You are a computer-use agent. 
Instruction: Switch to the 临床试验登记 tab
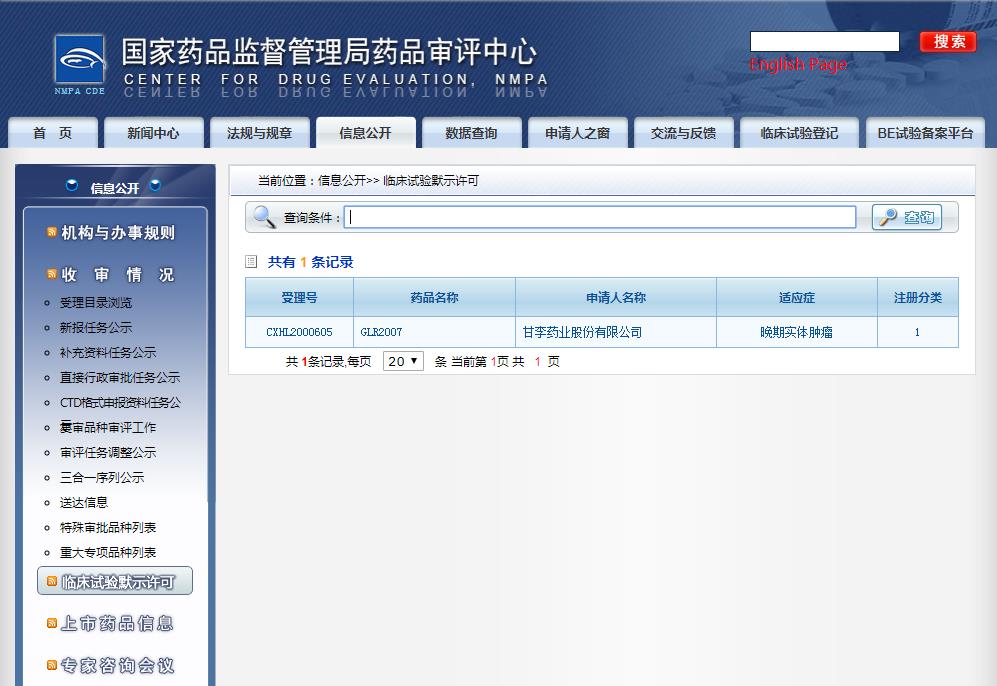tap(798, 133)
